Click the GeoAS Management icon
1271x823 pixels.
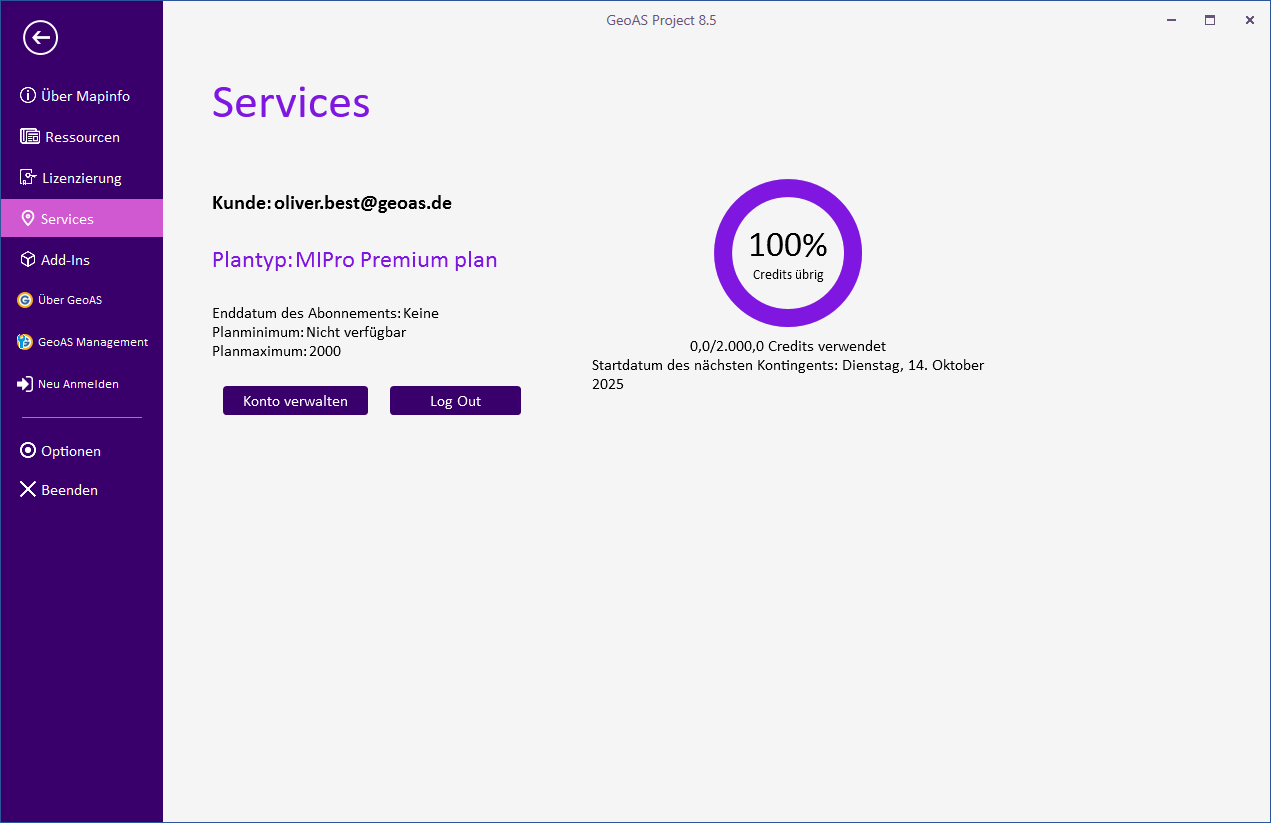pos(25,342)
